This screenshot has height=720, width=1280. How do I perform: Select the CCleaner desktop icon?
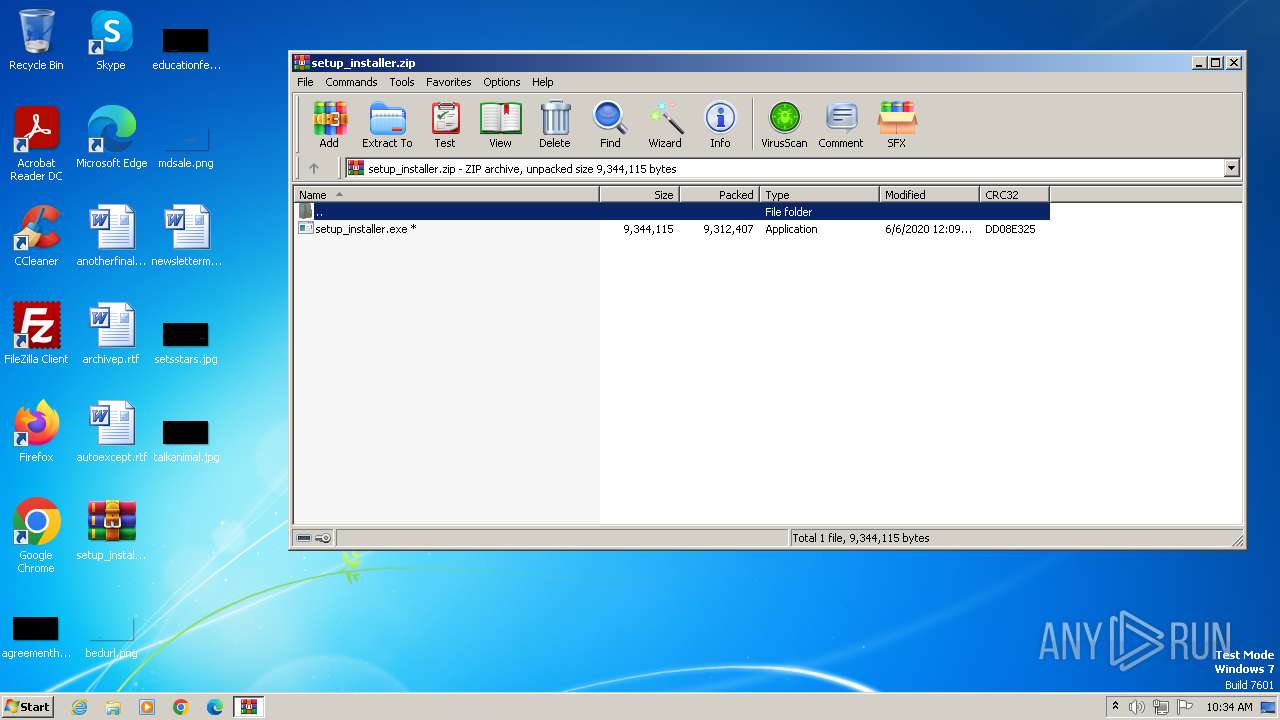pyautogui.click(x=36, y=237)
